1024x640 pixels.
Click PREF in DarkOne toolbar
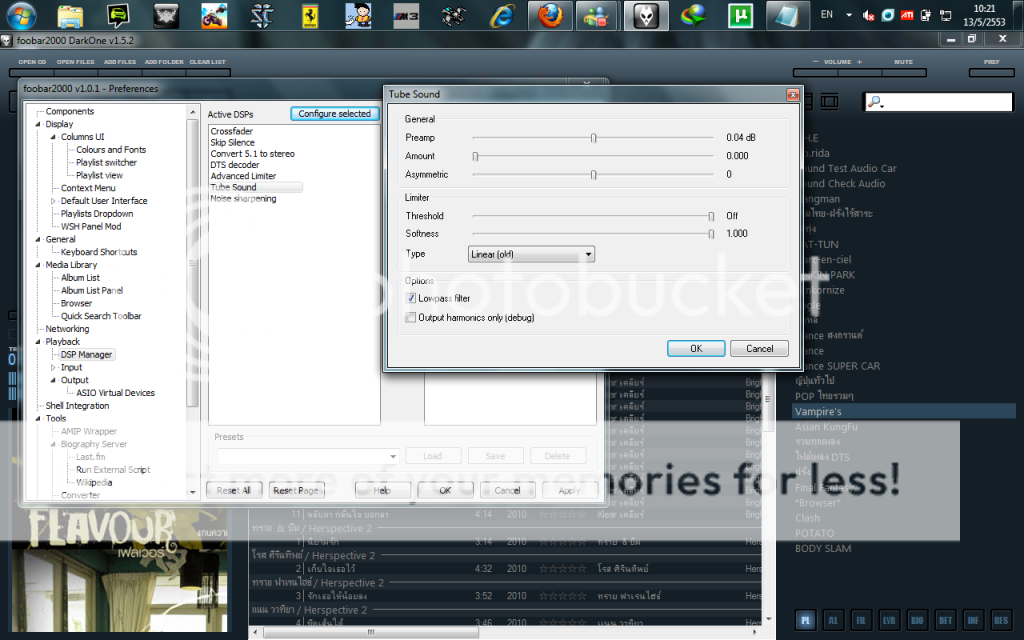(x=991, y=62)
